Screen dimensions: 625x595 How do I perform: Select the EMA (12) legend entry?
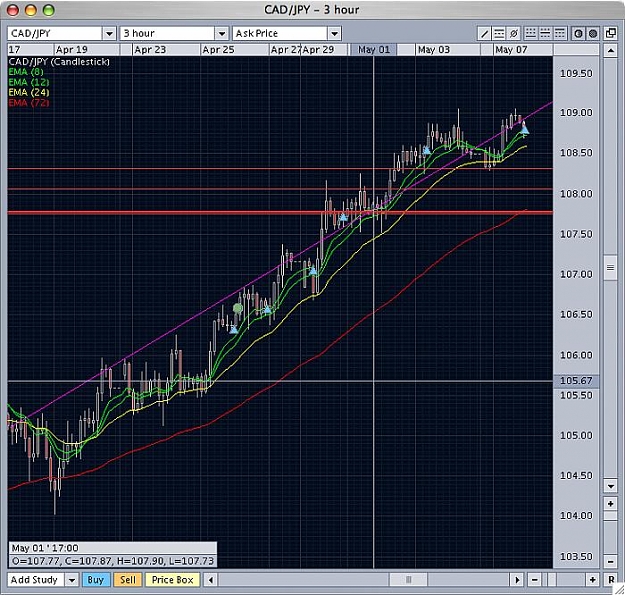[x=29, y=82]
